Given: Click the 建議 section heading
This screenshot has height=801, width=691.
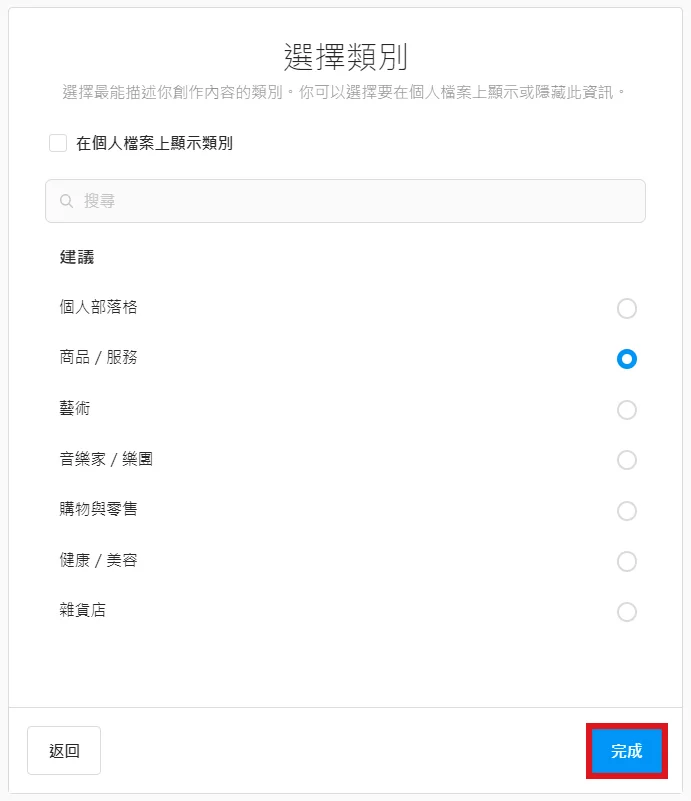Looking at the screenshot, I should point(77,257).
